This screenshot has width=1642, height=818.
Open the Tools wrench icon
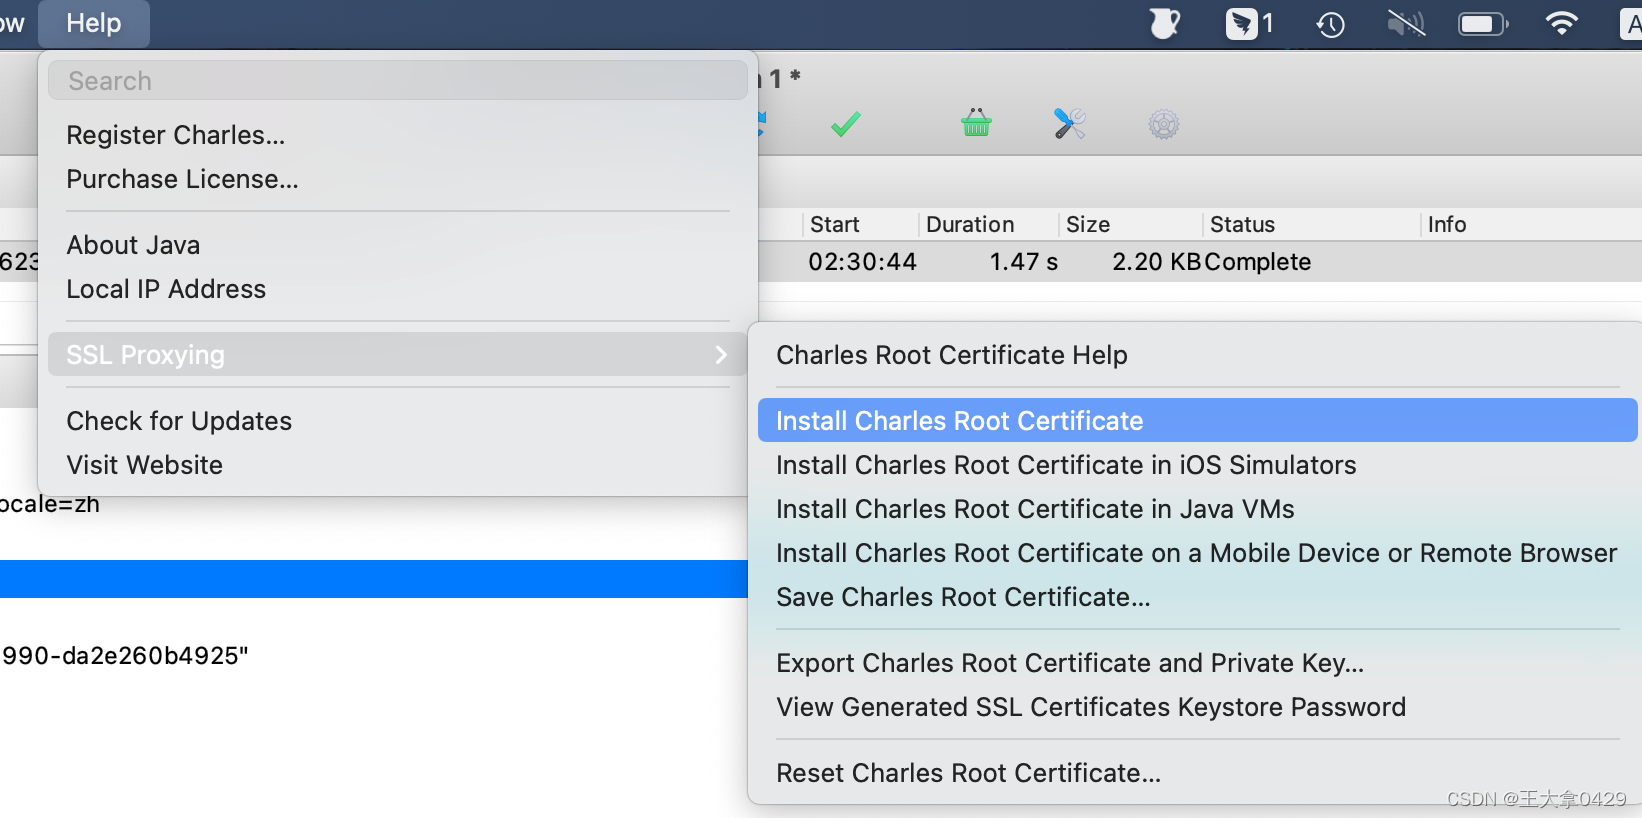[x=1069, y=123]
